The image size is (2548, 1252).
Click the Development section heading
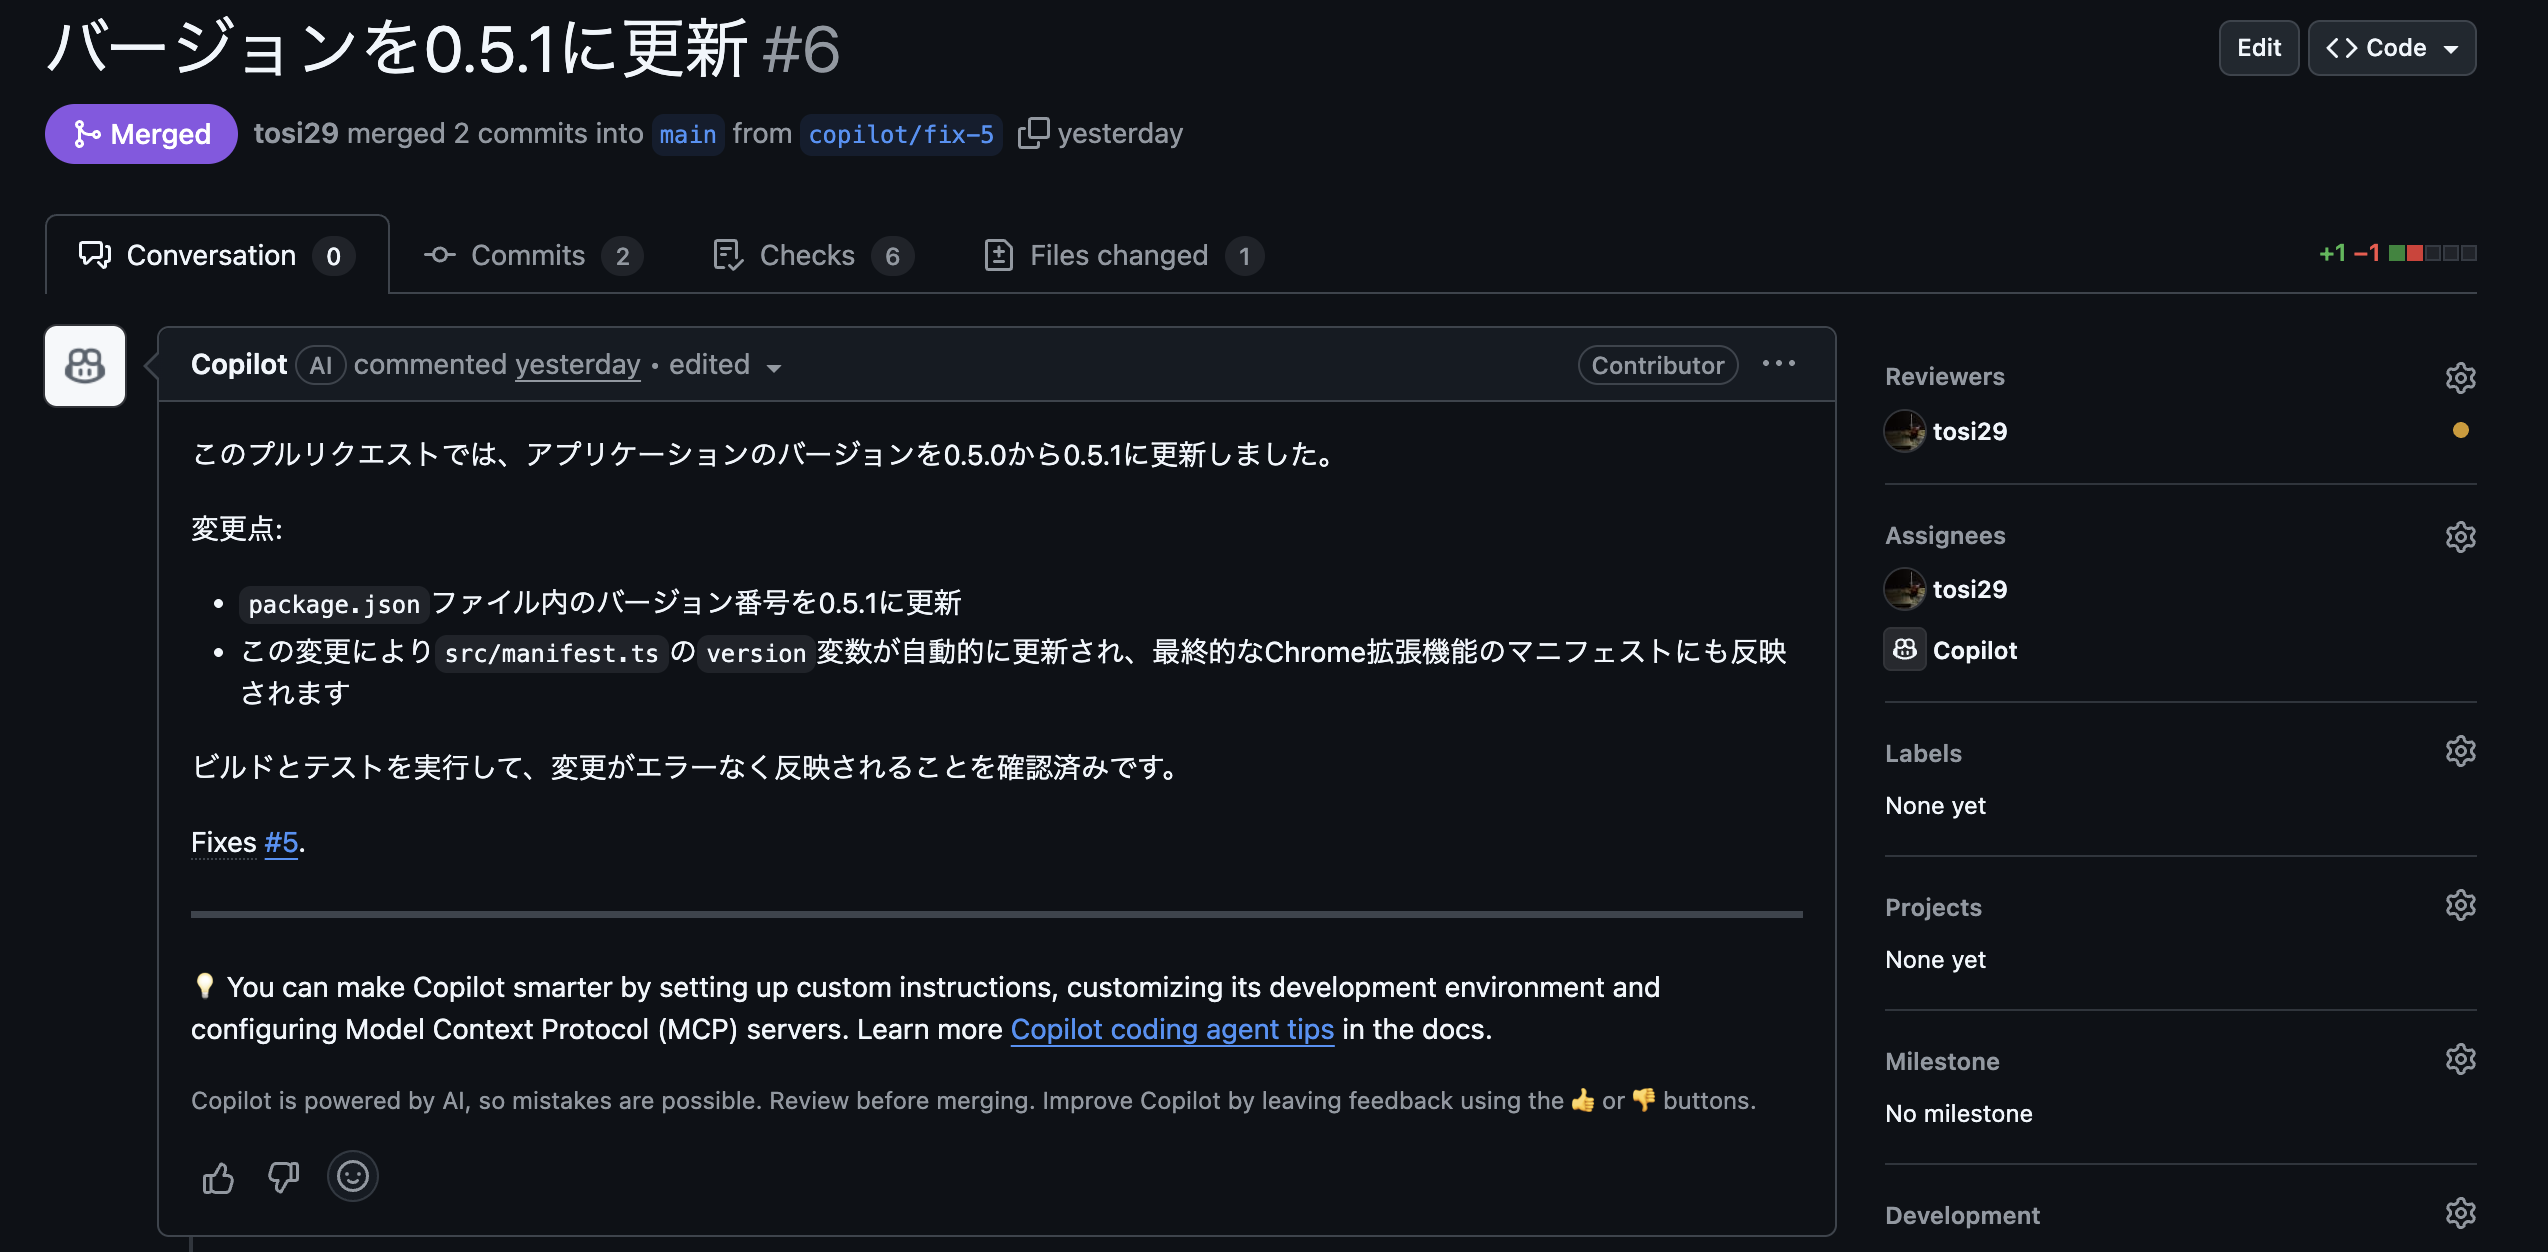tap(1962, 1215)
